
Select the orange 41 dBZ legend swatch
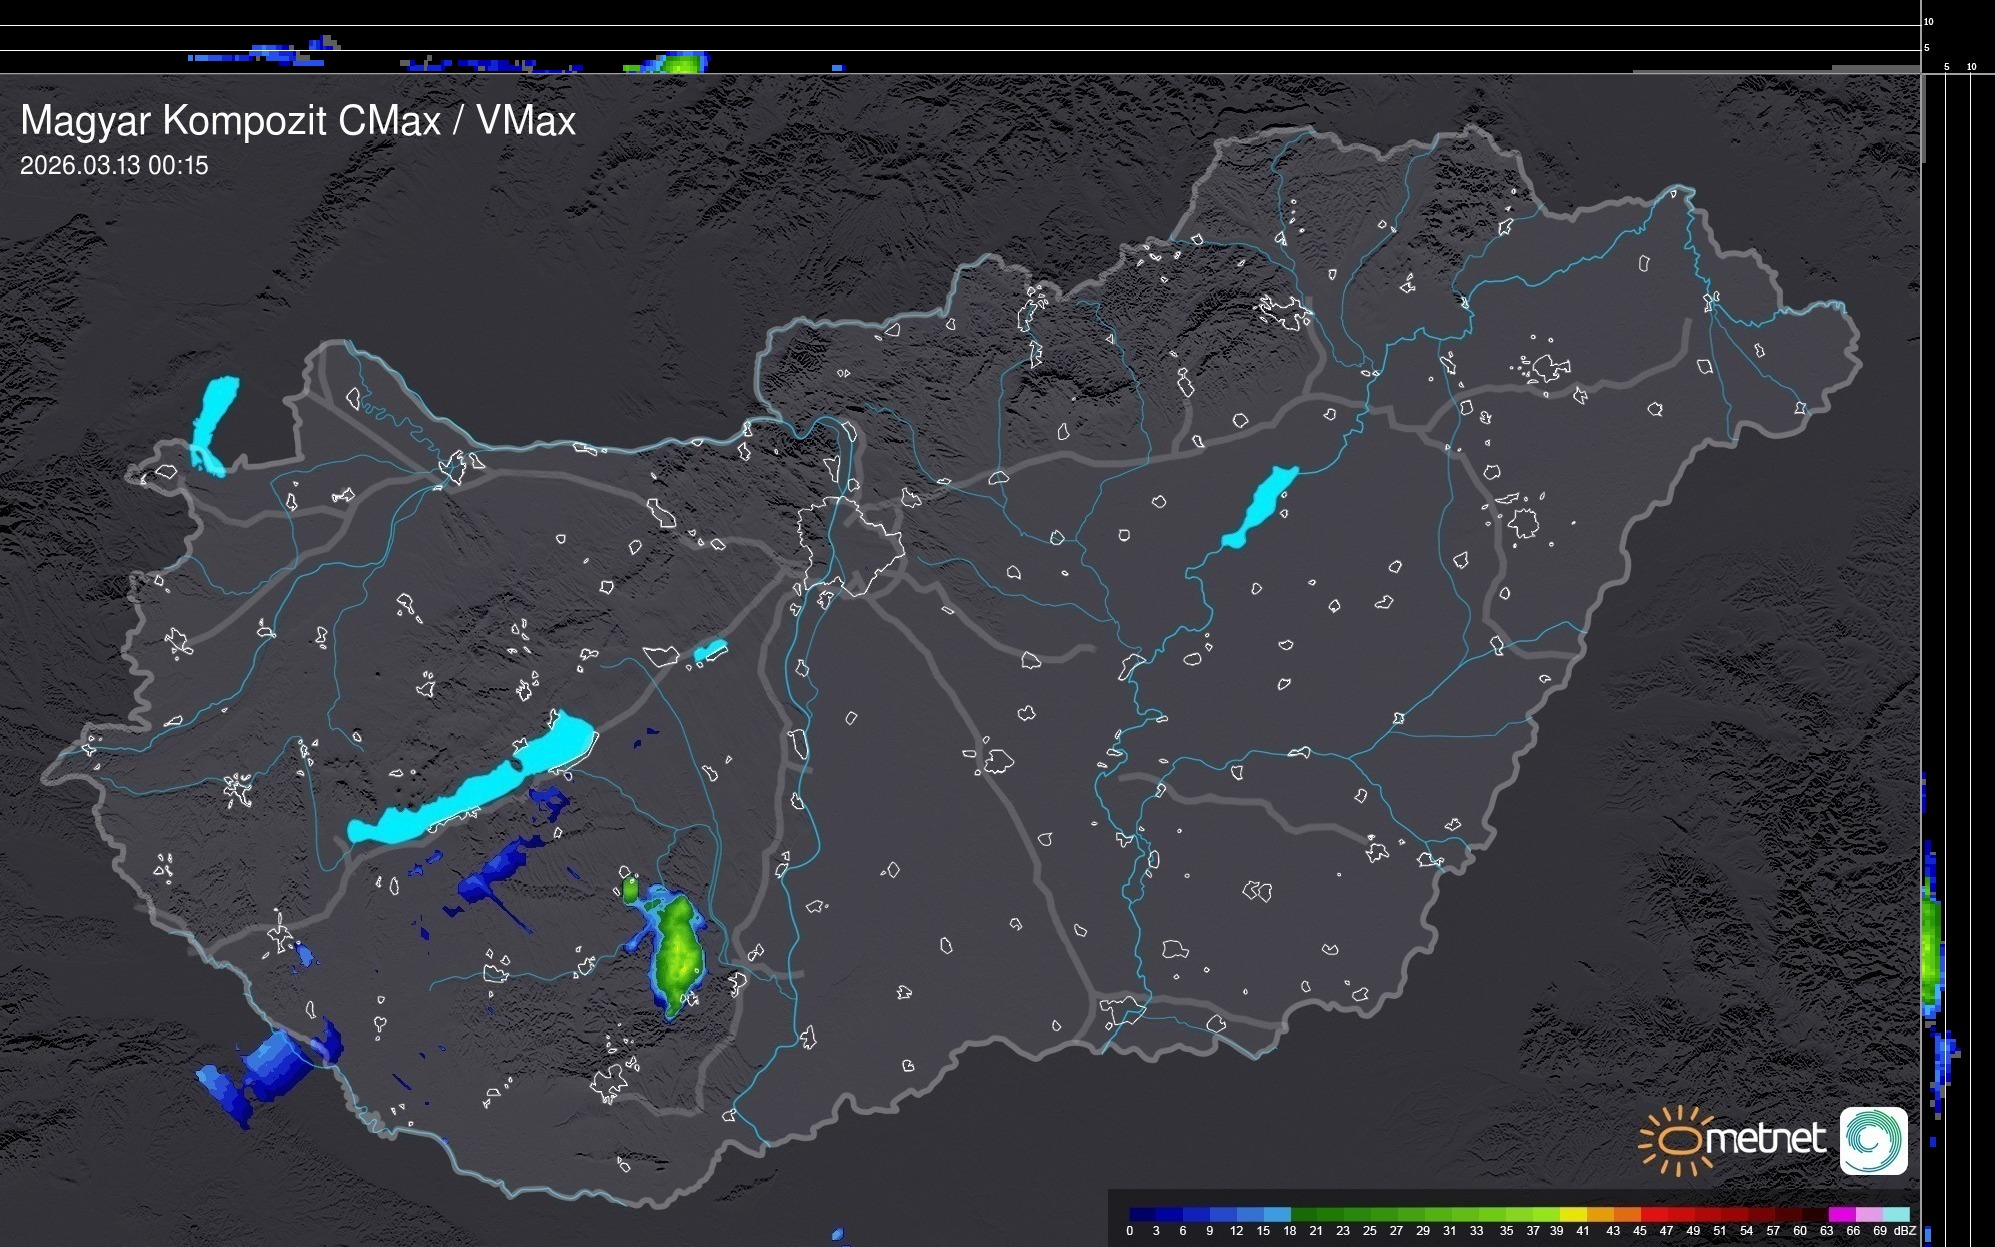pyautogui.click(x=1600, y=1214)
